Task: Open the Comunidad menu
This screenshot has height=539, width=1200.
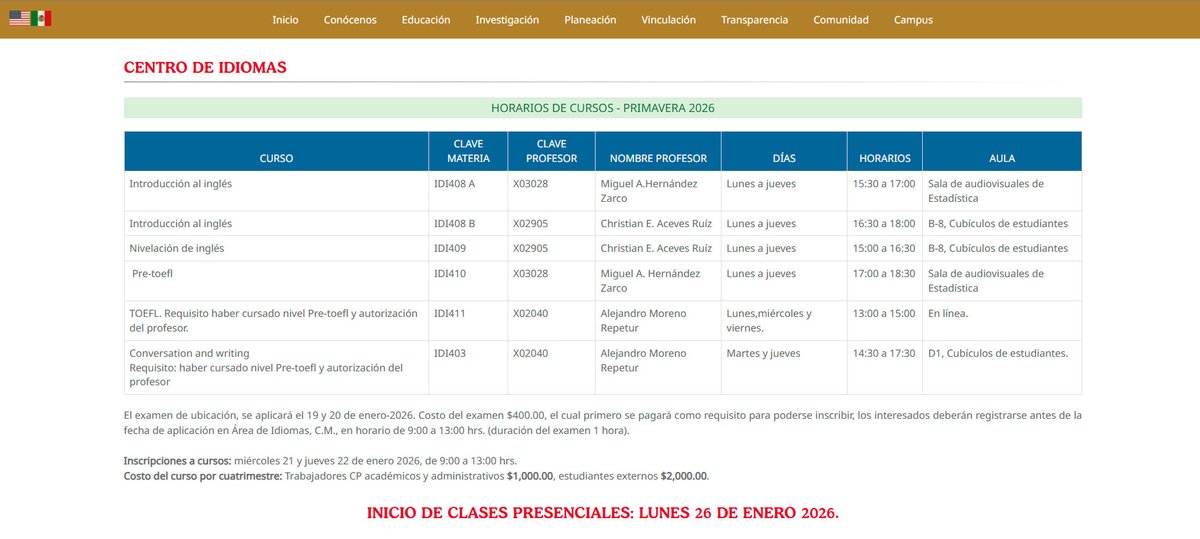Action: (x=841, y=19)
